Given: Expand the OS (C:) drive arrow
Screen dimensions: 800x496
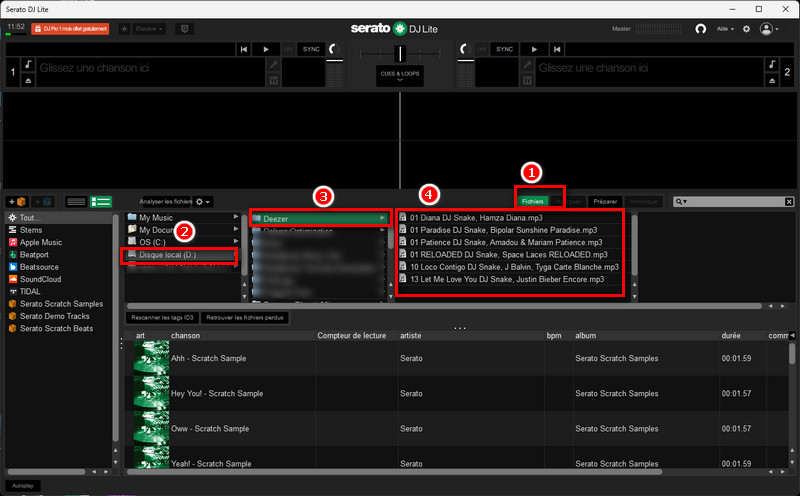Looking at the screenshot, I should point(236,241).
